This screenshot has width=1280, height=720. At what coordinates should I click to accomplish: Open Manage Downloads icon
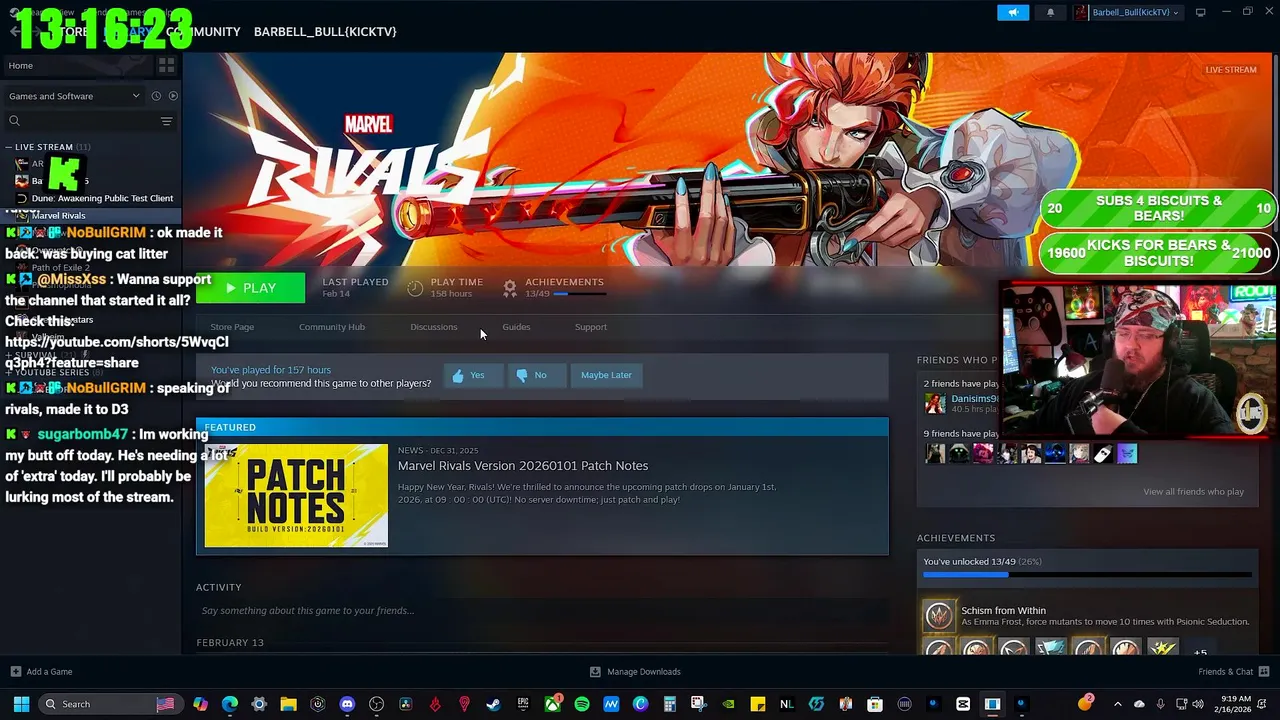click(x=595, y=671)
